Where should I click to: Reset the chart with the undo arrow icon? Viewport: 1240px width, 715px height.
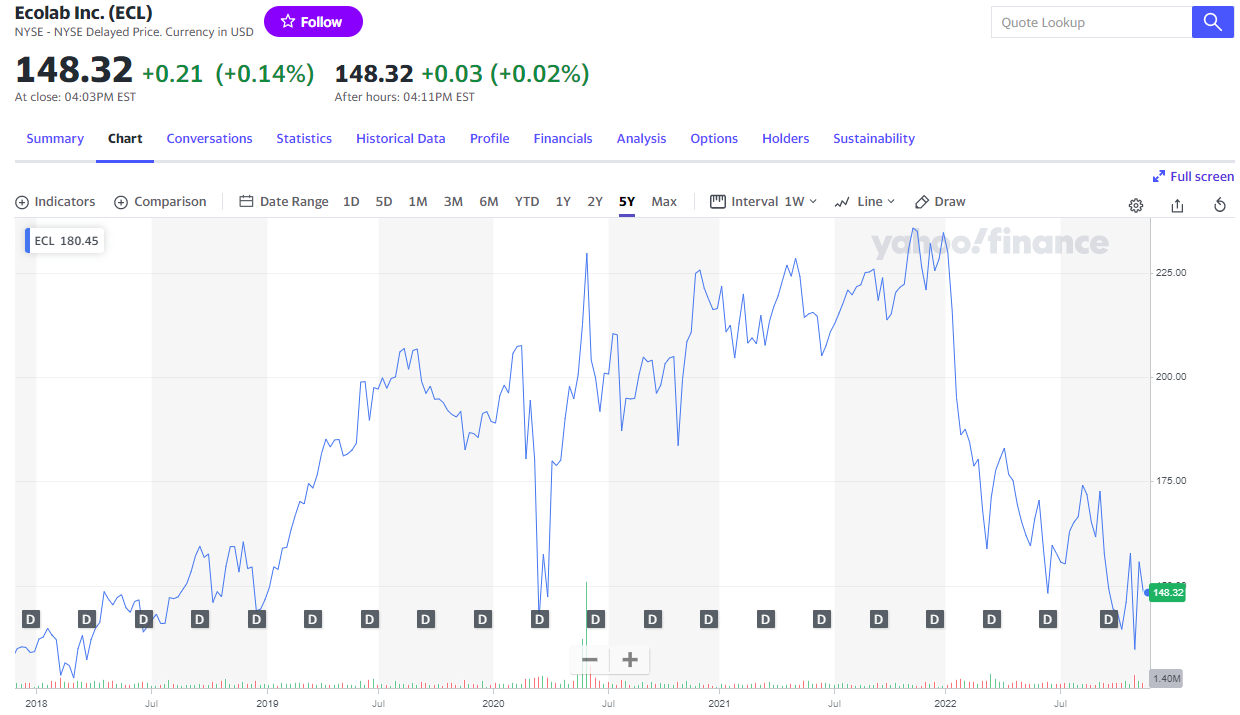pos(1220,205)
